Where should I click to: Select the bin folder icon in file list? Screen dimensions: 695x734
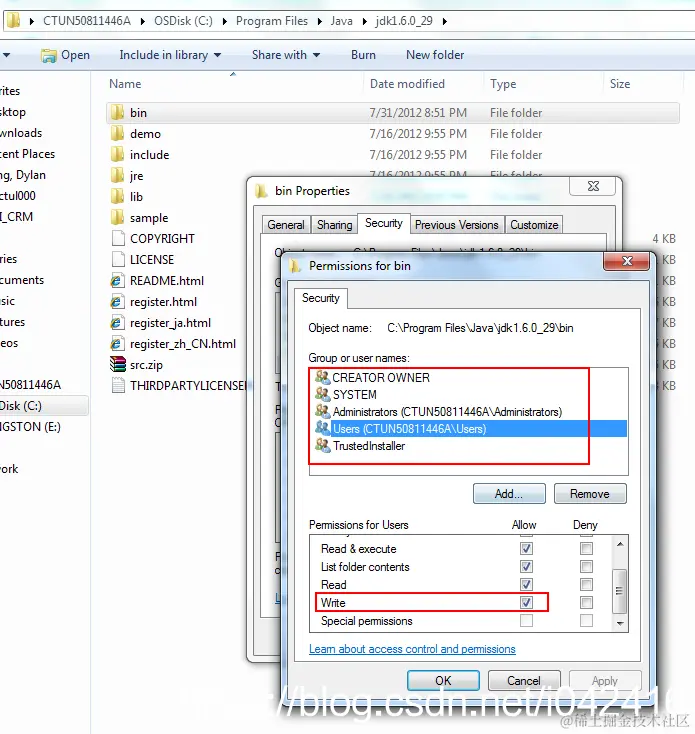click(117, 113)
